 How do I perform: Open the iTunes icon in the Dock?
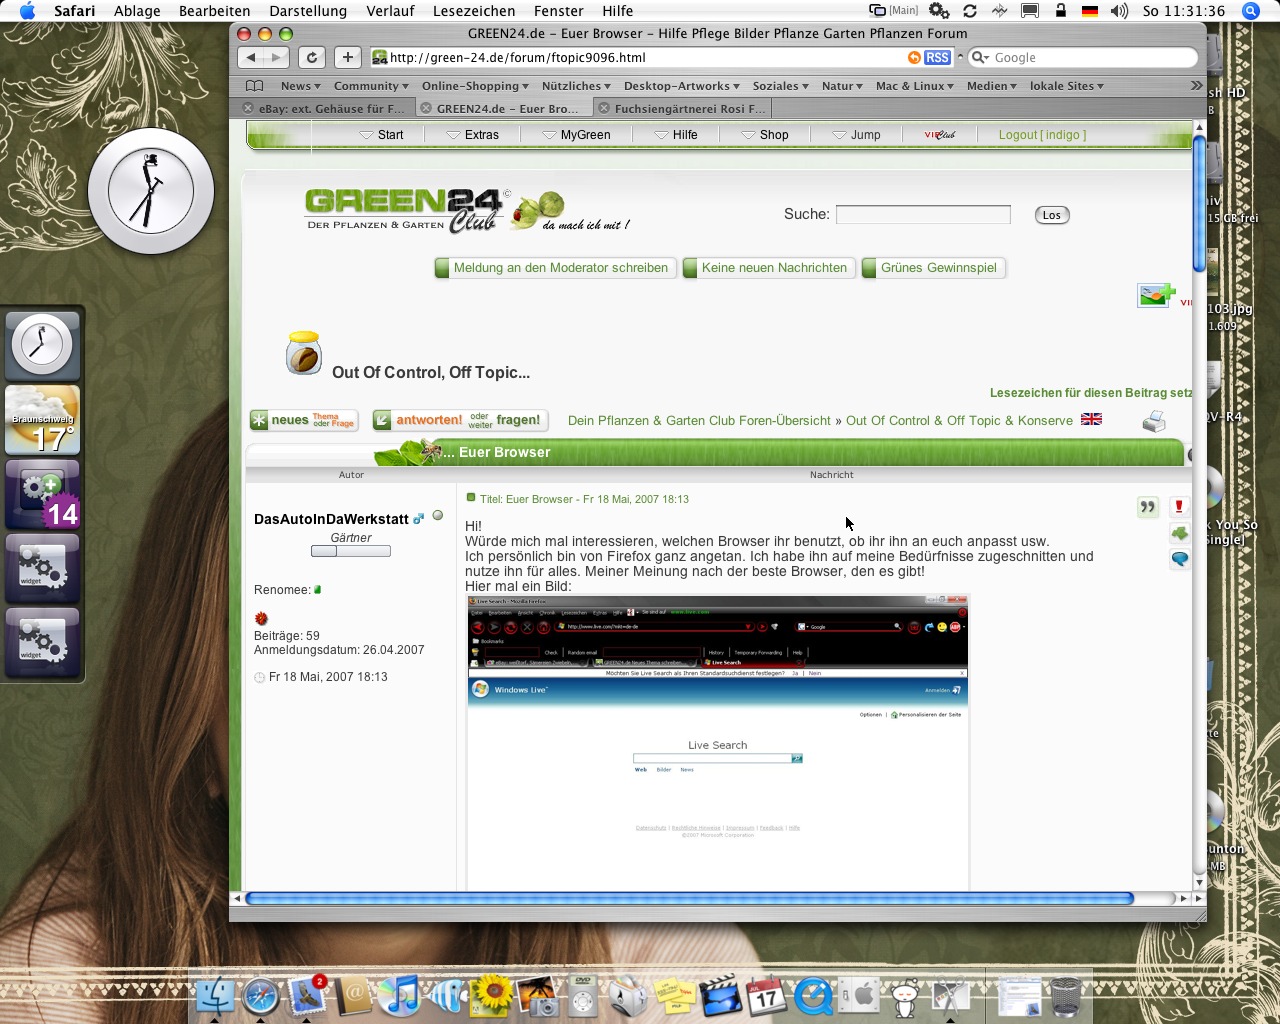click(x=401, y=996)
